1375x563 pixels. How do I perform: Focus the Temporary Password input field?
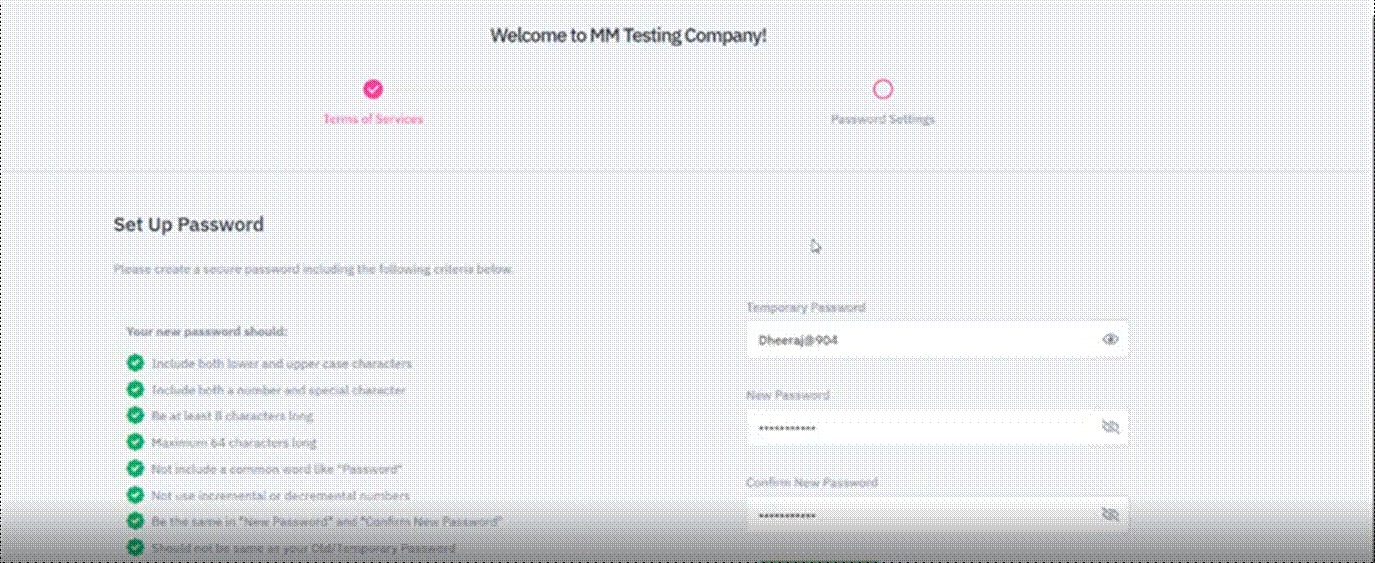920,340
